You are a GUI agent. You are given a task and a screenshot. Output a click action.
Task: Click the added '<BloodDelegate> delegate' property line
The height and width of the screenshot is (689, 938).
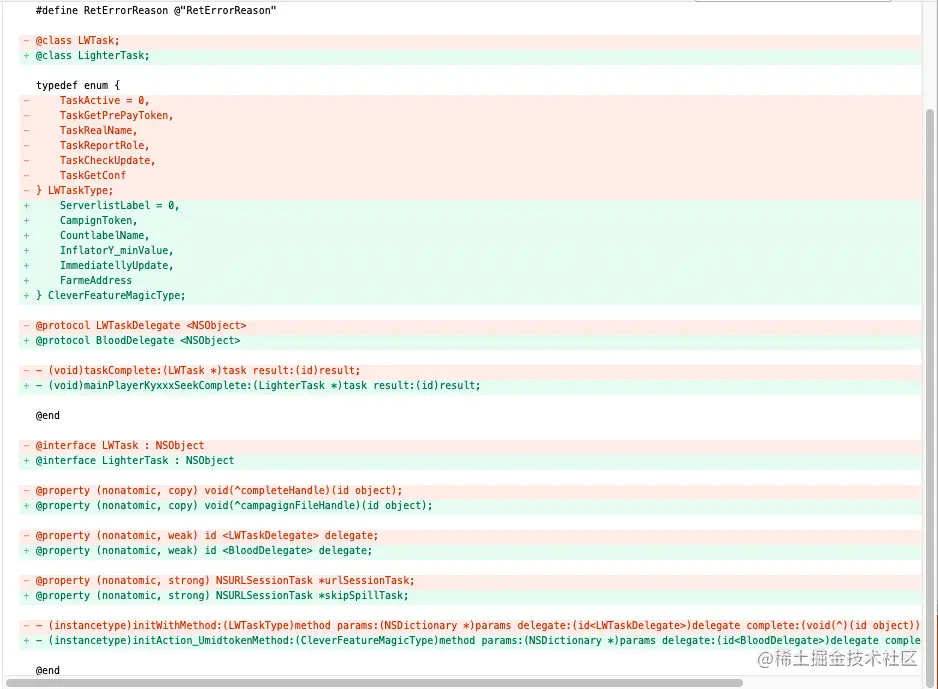click(470, 550)
